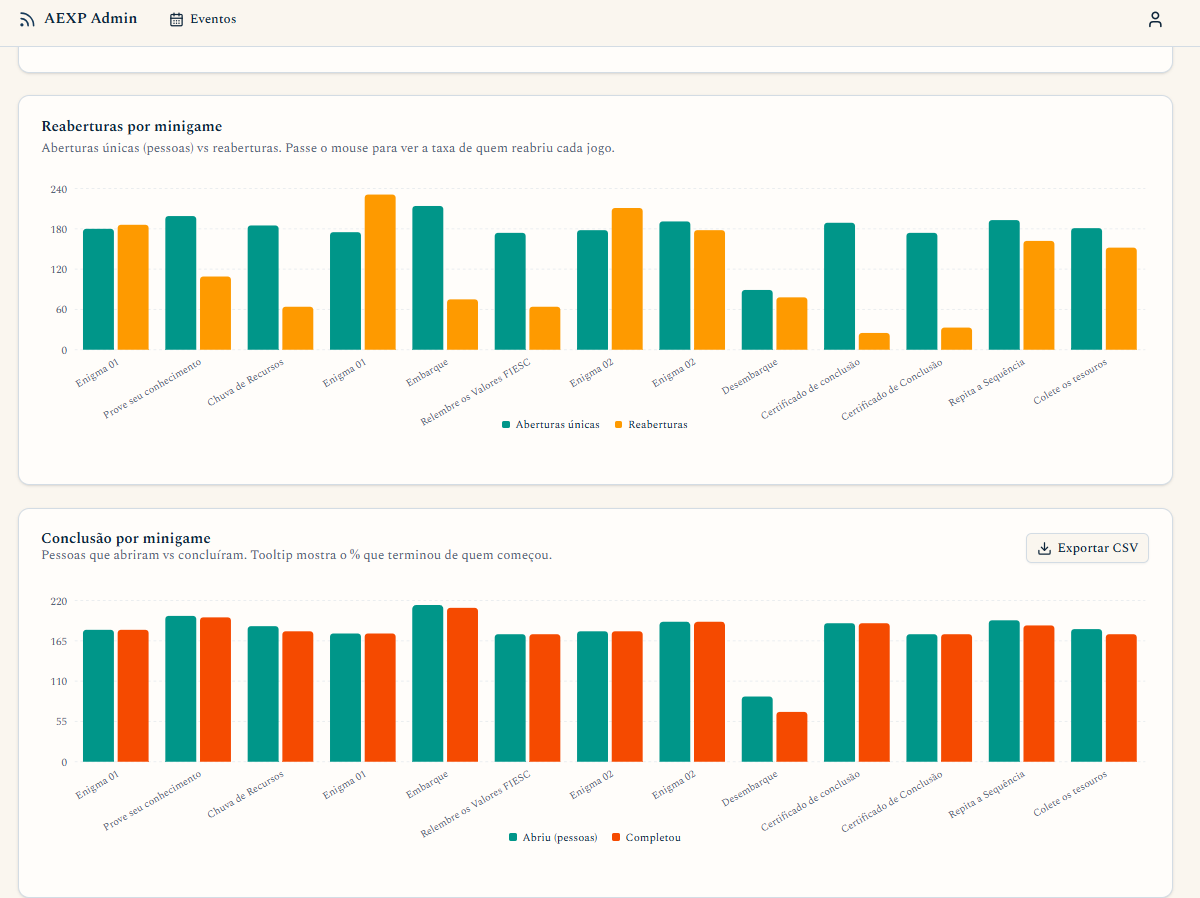
Task: Select red Repita a Sequência bar in Conclusão chart
Action: (x=1039, y=694)
